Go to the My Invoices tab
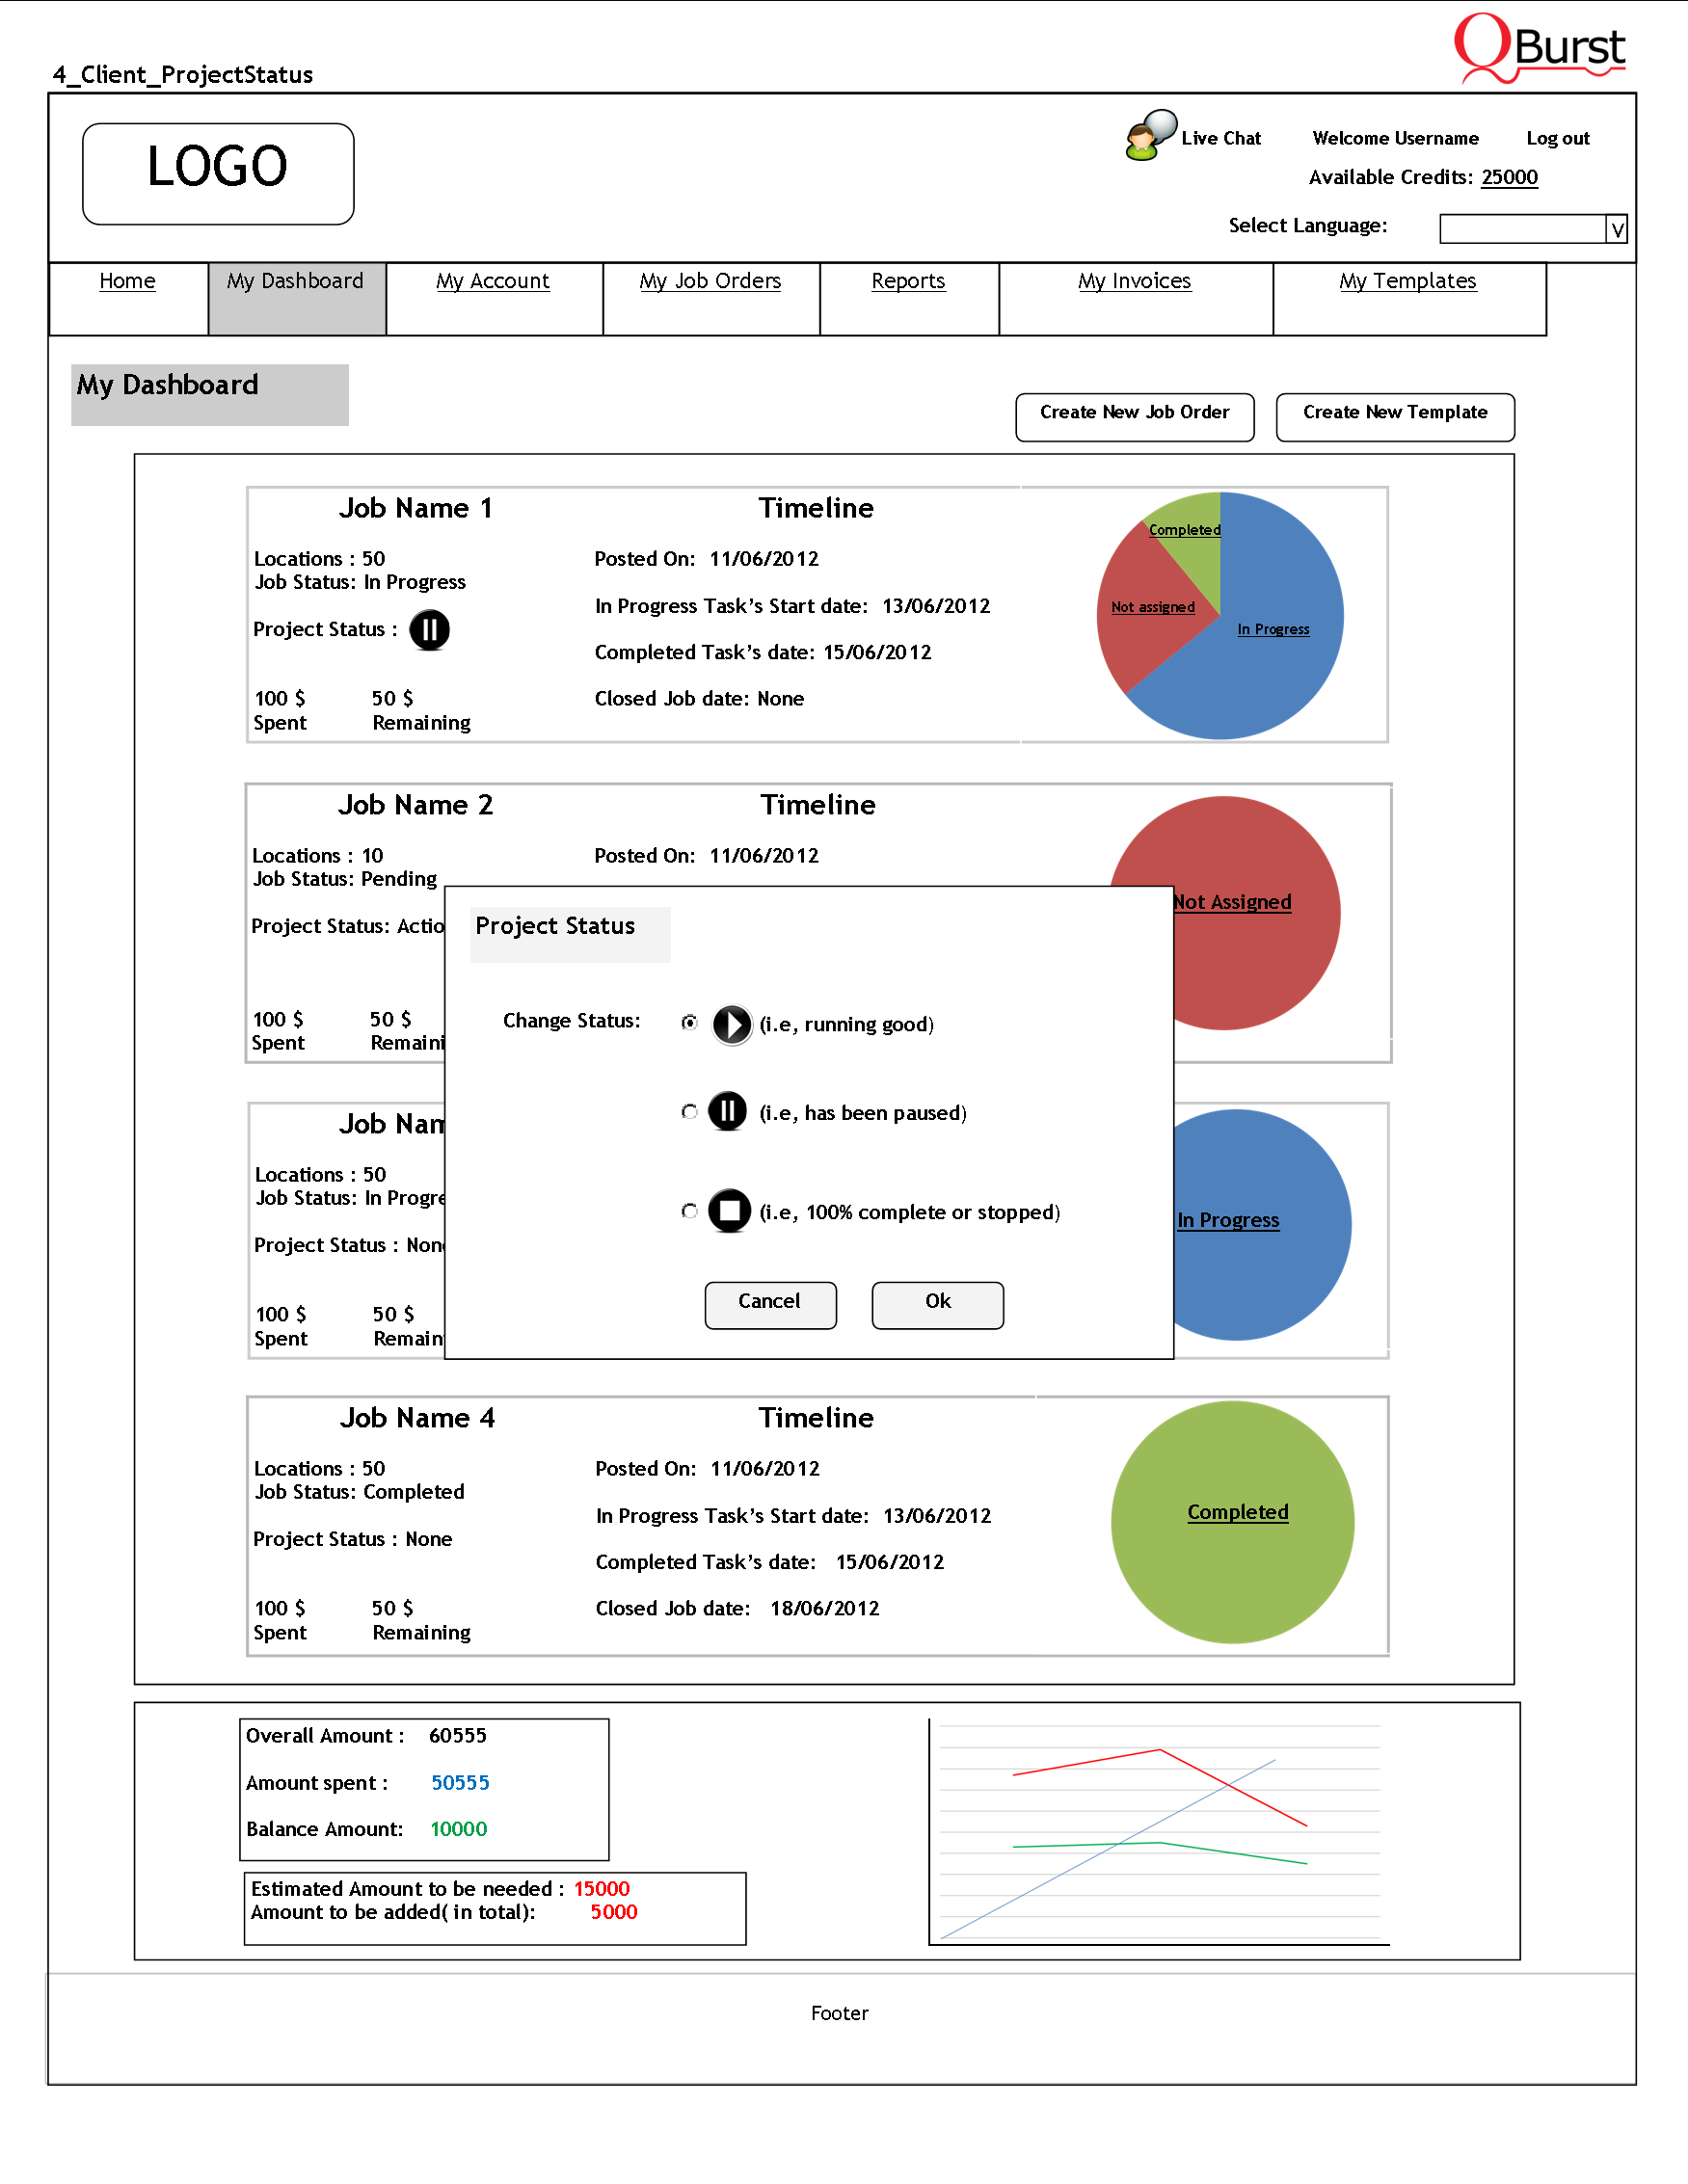 coord(1134,282)
